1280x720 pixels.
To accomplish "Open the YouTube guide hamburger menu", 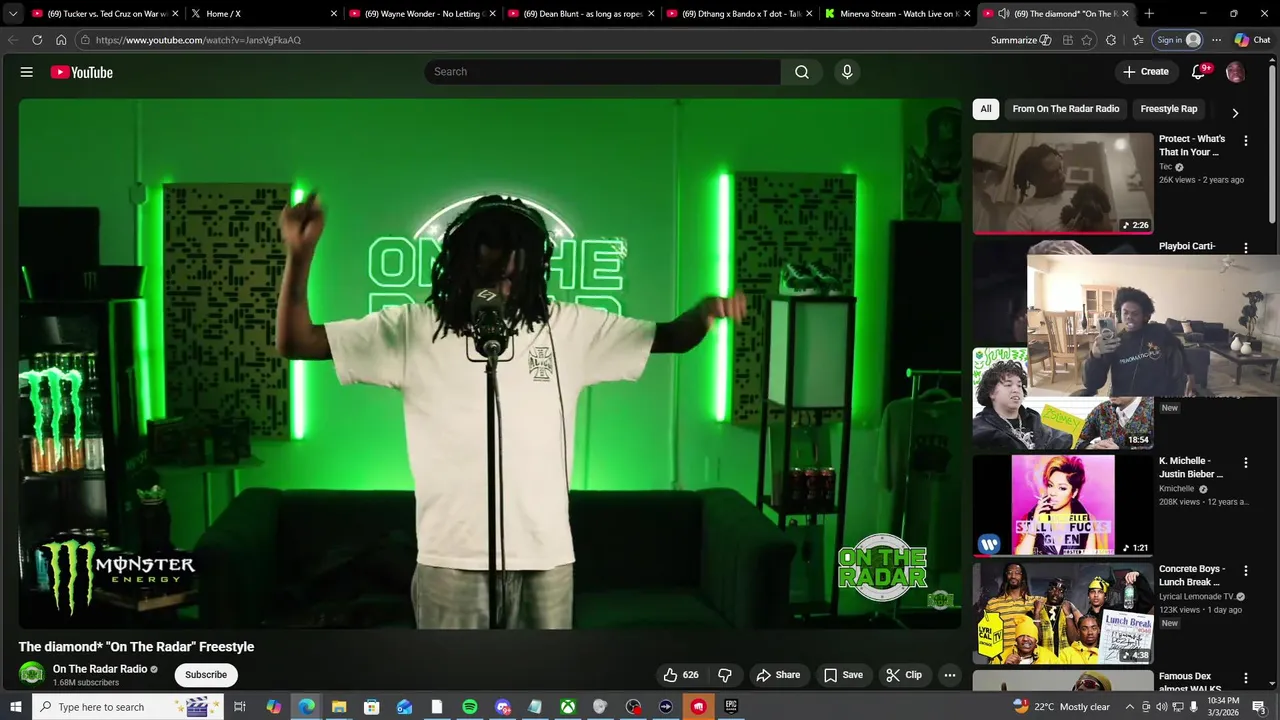I will (x=27, y=72).
